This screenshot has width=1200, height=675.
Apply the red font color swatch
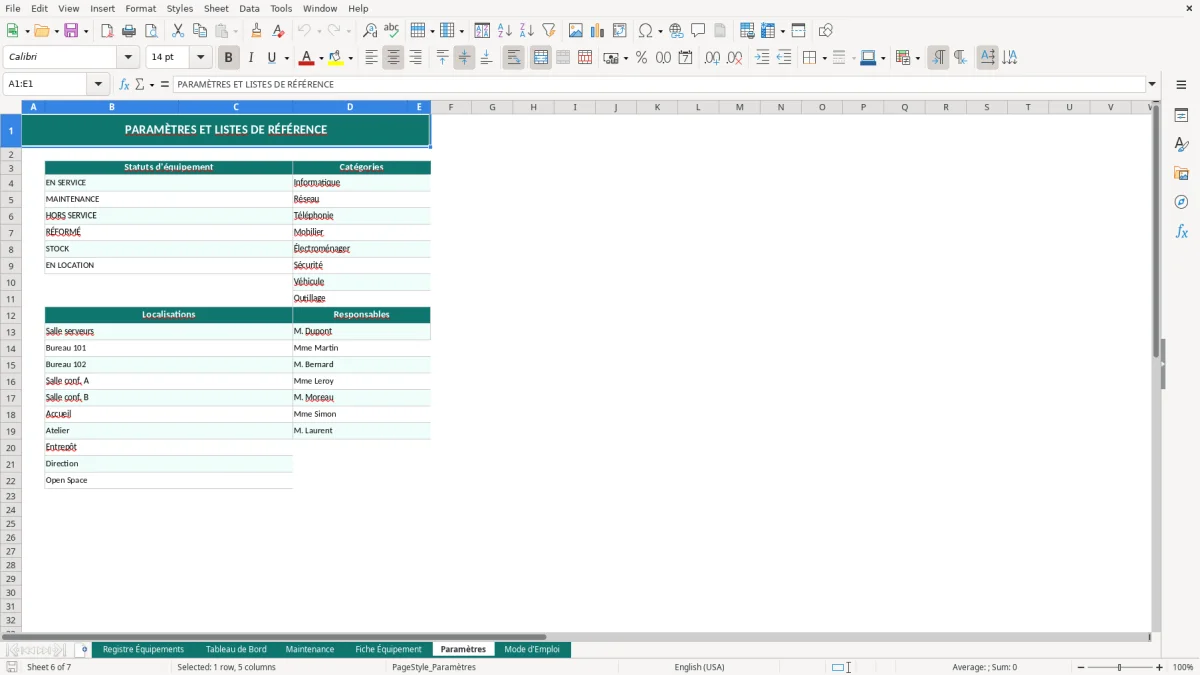pyautogui.click(x=307, y=58)
